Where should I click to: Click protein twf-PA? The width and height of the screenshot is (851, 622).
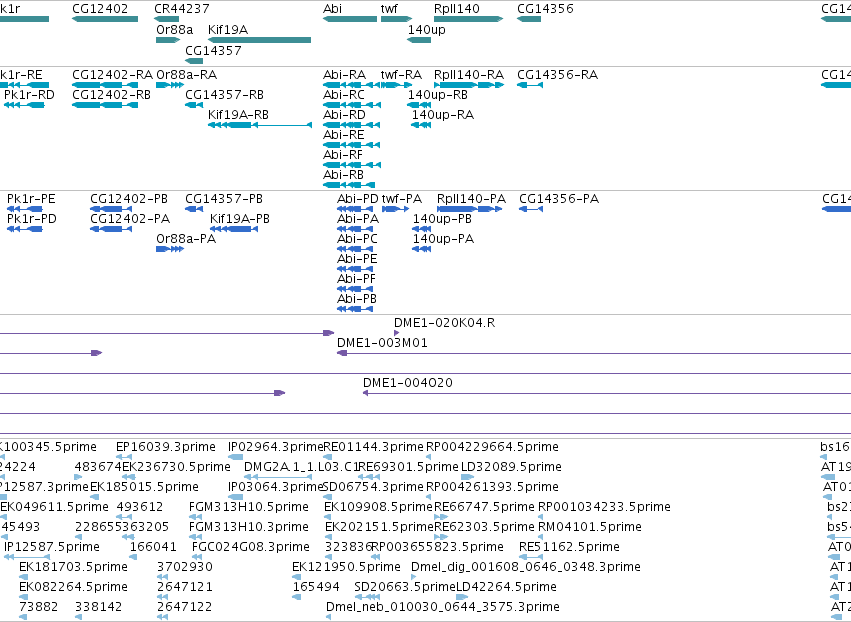click(x=396, y=209)
